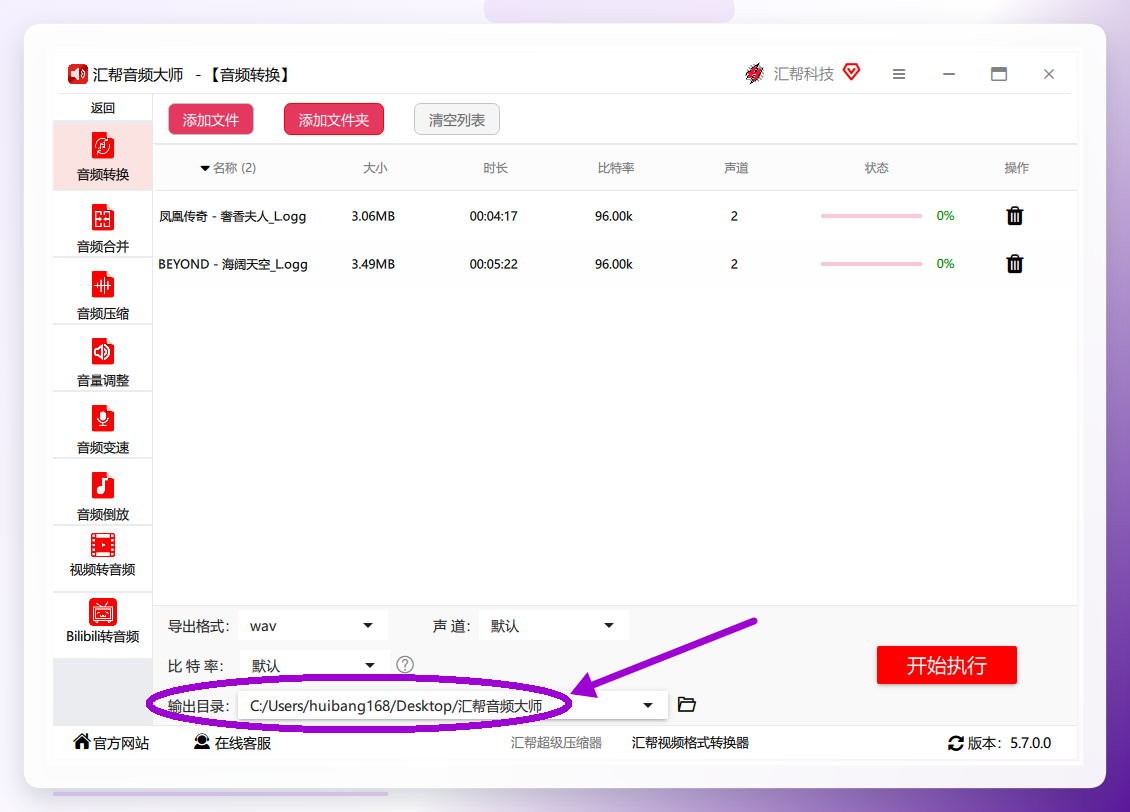This screenshot has width=1130, height=812.
Task: Open the Bilibili转音频 tool
Action: (x=102, y=622)
